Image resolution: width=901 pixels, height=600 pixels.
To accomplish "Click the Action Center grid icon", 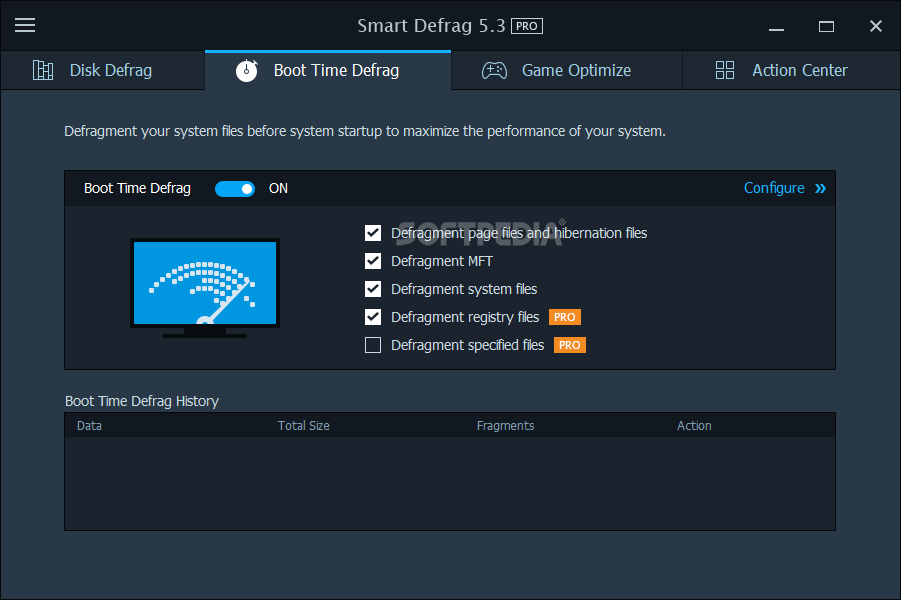I will [x=725, y=70].
